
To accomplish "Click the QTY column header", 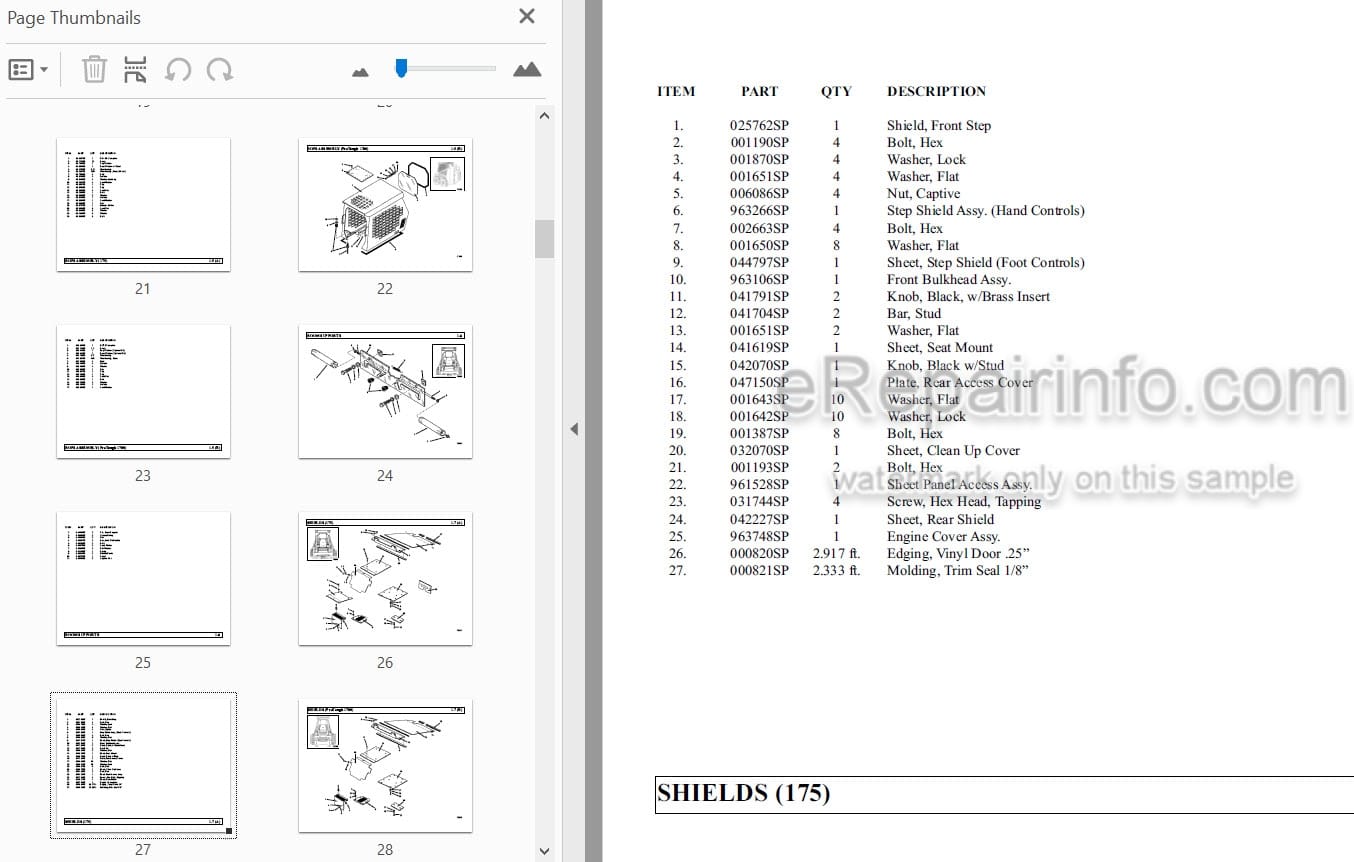I will tap(836, 91).
